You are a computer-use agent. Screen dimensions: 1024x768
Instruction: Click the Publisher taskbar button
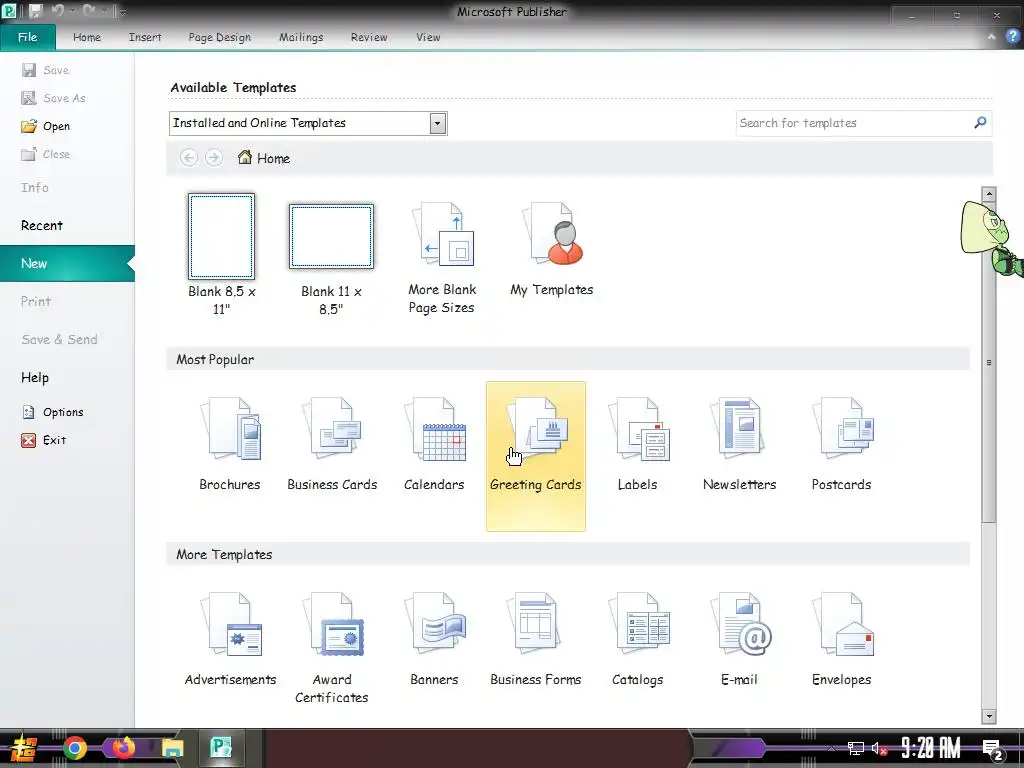click(x=221, y=748)
